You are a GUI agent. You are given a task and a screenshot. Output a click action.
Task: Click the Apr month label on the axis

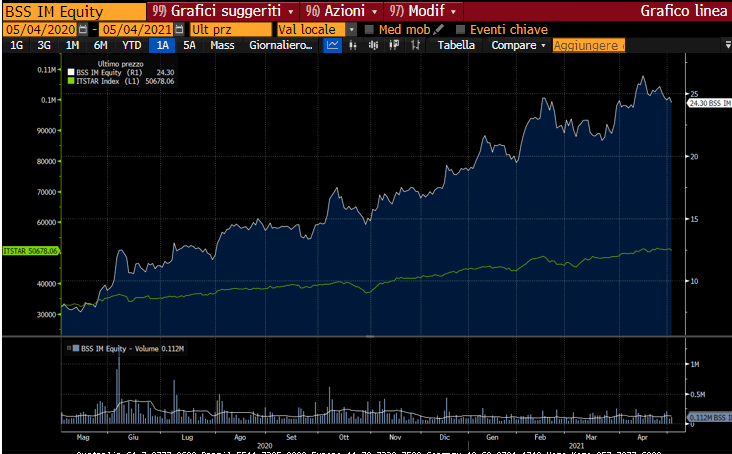pos(642,437)
